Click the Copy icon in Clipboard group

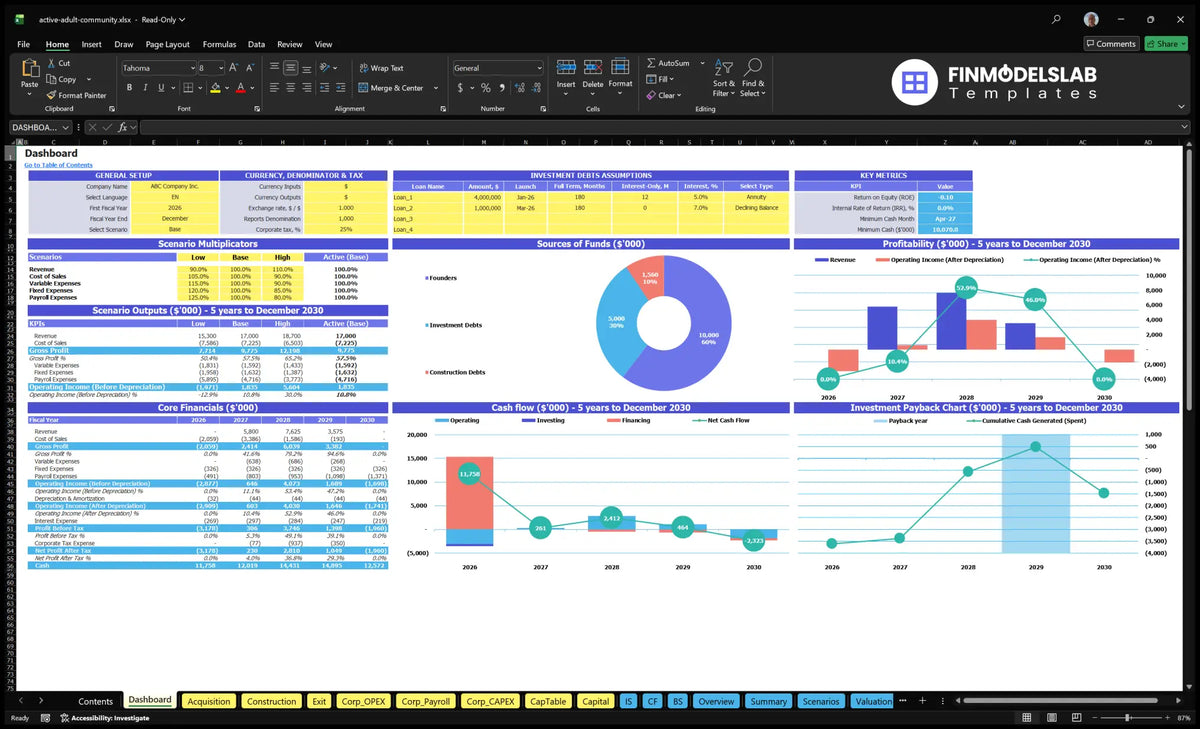coord(50,79)
